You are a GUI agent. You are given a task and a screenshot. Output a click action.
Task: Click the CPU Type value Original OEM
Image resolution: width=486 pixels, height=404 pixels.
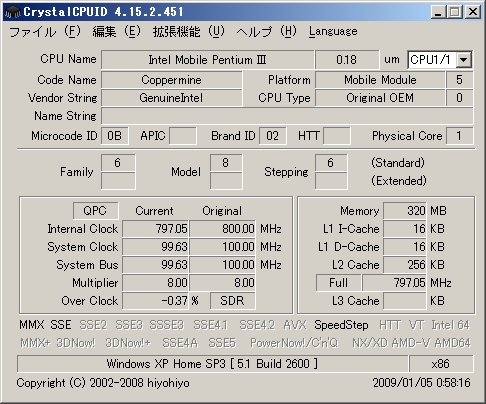(x=380, y=98)
